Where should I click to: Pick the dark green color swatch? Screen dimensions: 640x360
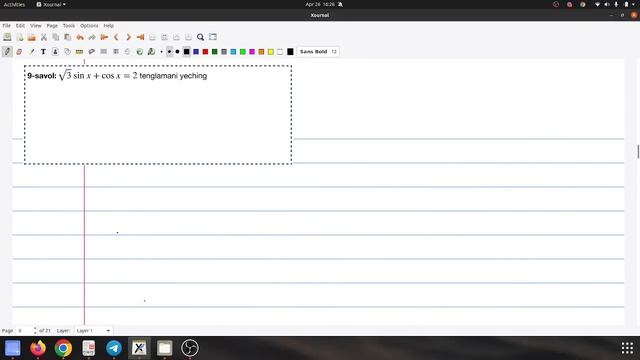[x=215, y=52]
